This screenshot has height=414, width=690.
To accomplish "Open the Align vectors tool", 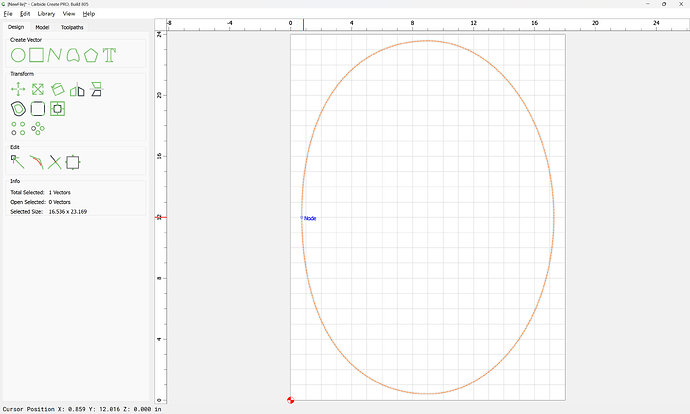I will pos(58,109).
